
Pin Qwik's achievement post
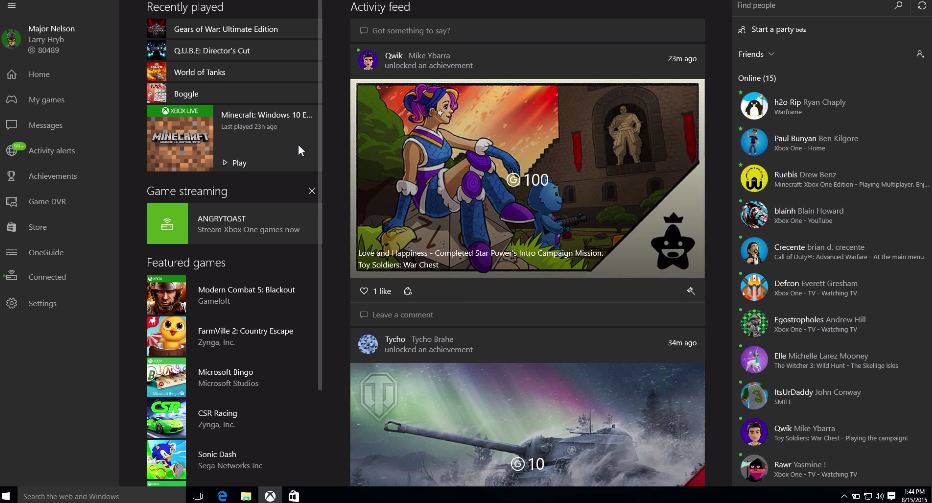690,291
